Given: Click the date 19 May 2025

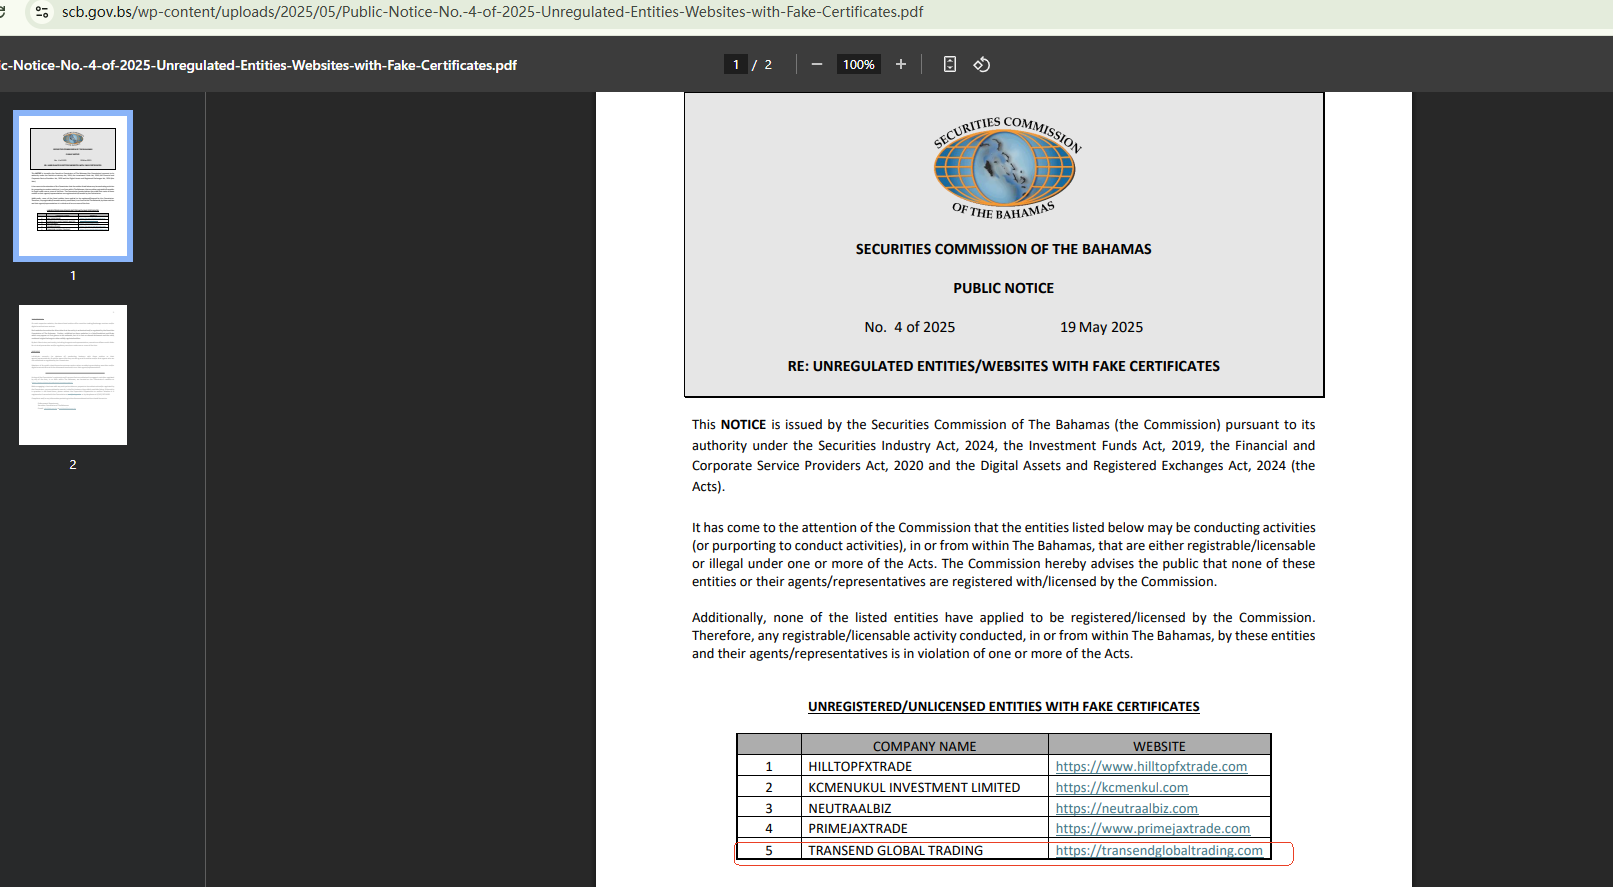Looking at the screenshot, I should coord(1101,327).
